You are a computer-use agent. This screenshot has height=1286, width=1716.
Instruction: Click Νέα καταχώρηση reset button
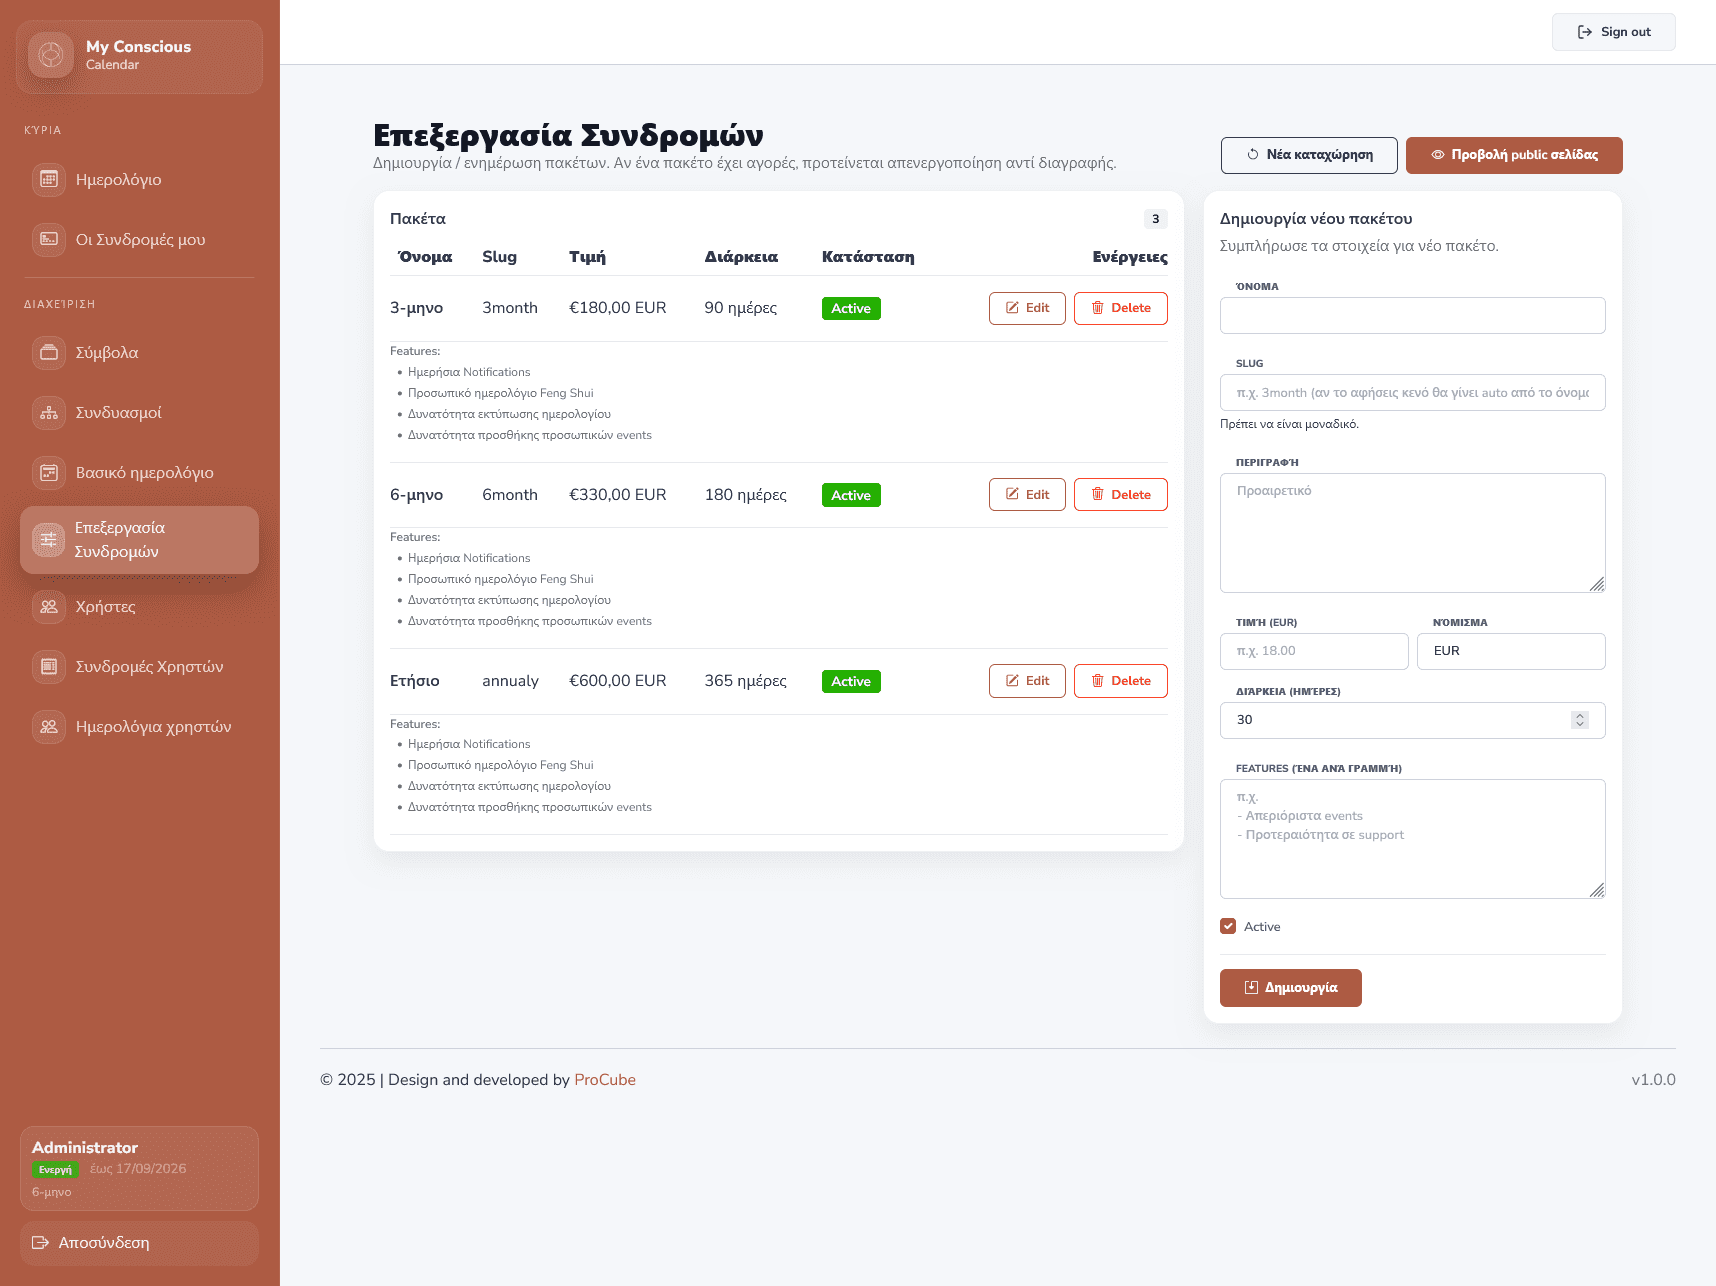tap(1308, 155)
